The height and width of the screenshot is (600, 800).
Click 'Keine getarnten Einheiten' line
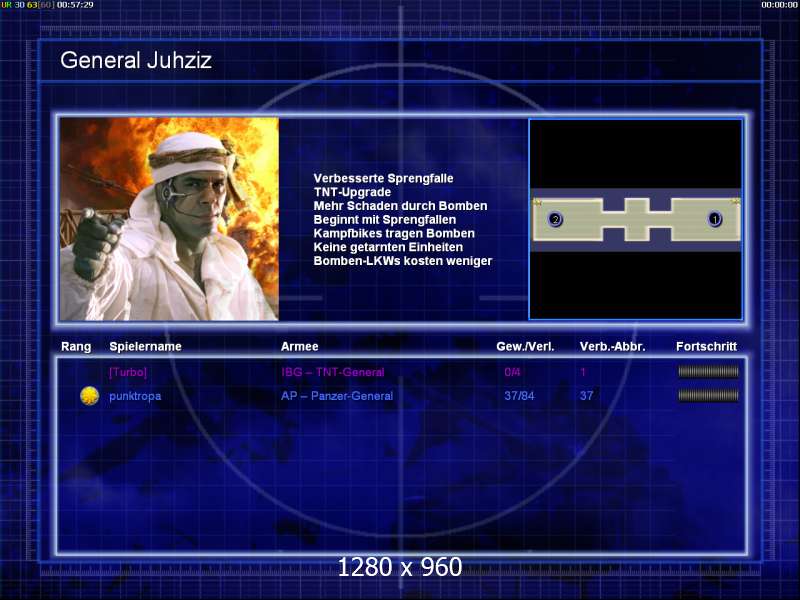[388, 247]
